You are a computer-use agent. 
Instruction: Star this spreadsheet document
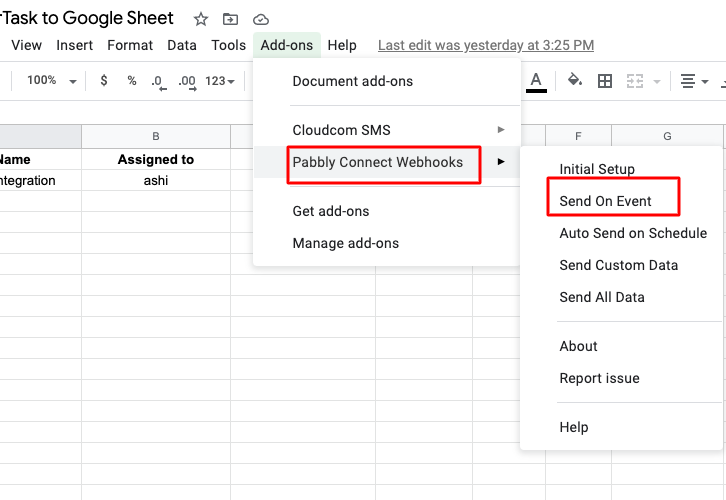tap(200, 19)
